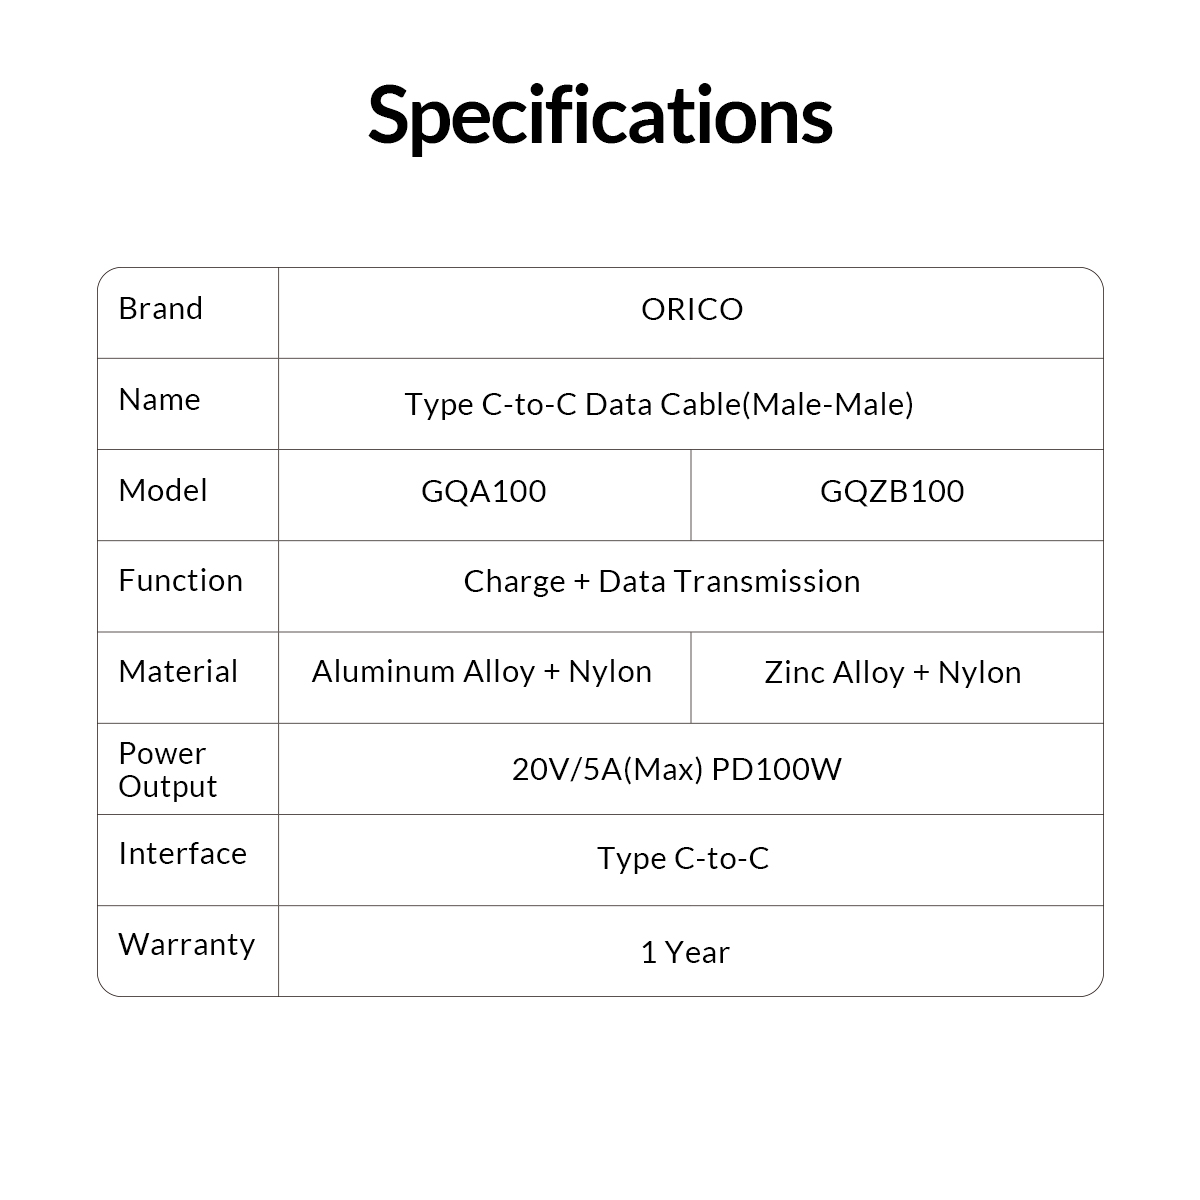Click the Type C-to-C interface value
The width and height of the screenshot is (1200, 1200).
pos(683,858)
